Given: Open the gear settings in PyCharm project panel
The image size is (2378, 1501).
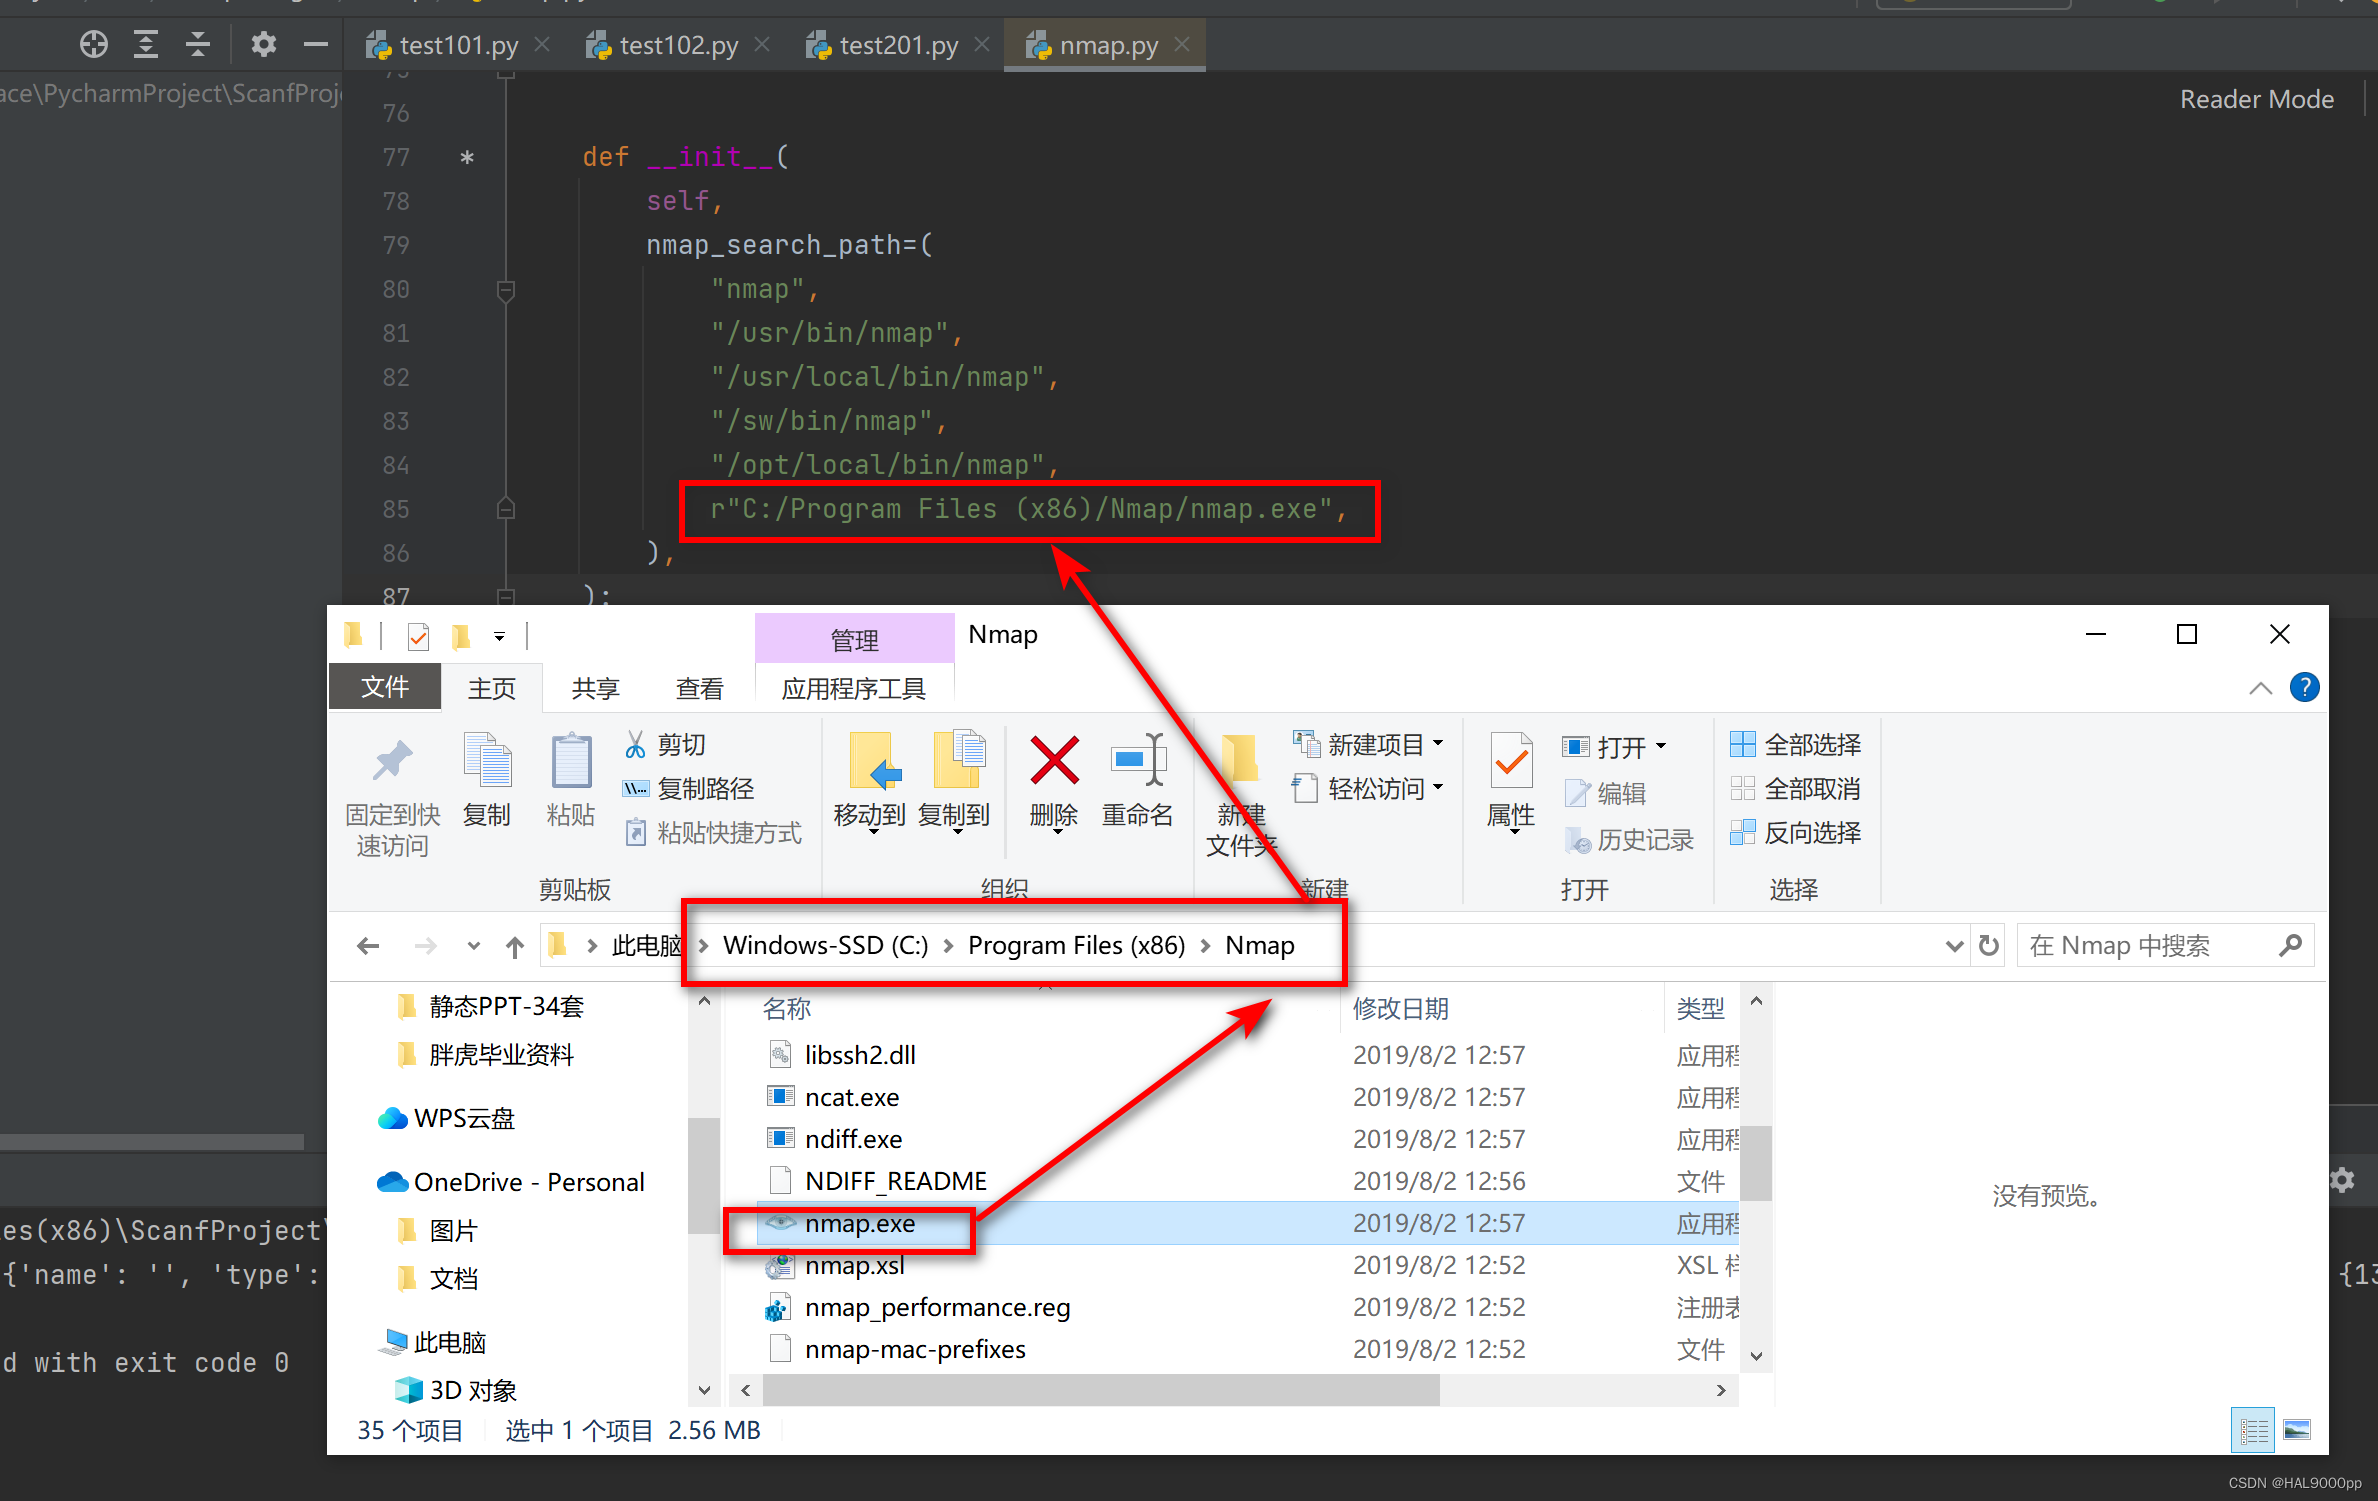Looking at the screenshot, I should [x=263, y=44].
